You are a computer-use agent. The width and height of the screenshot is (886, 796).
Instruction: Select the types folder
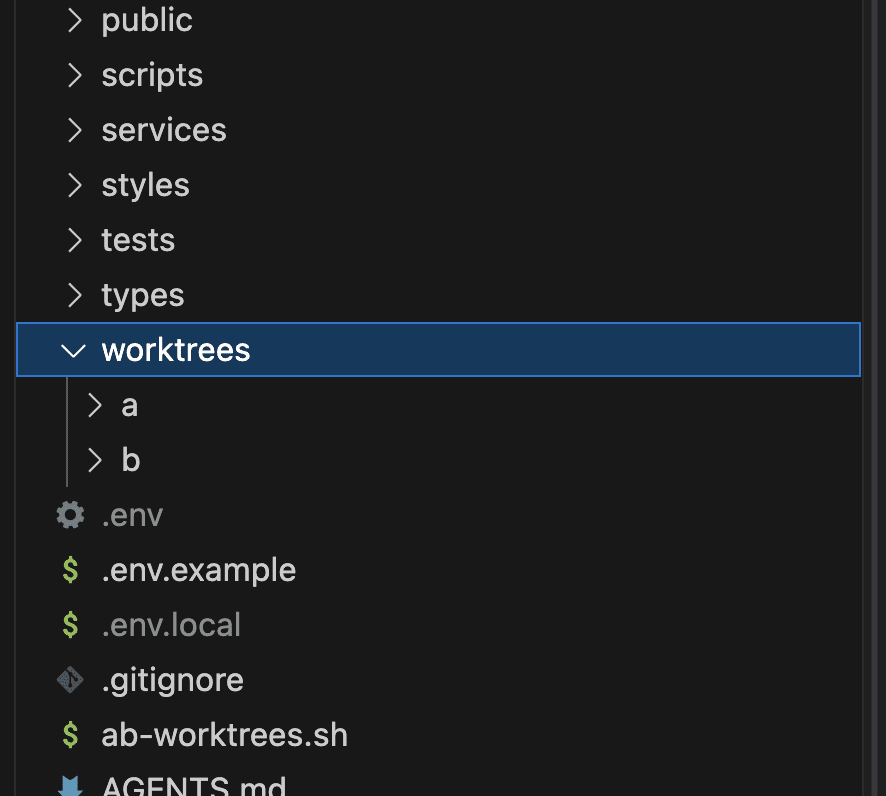143,295
